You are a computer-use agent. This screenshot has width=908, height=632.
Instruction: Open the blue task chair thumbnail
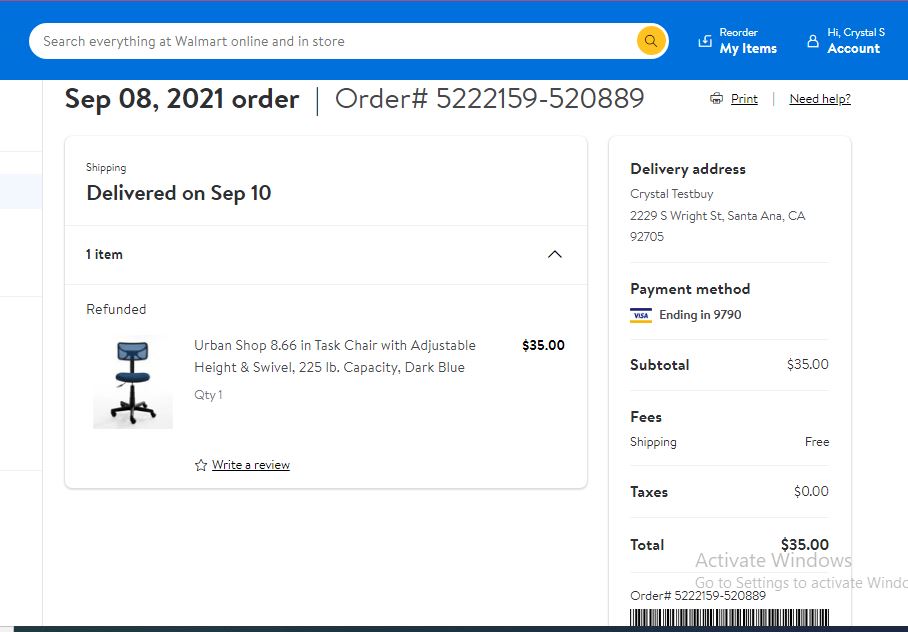coord(133,382)
